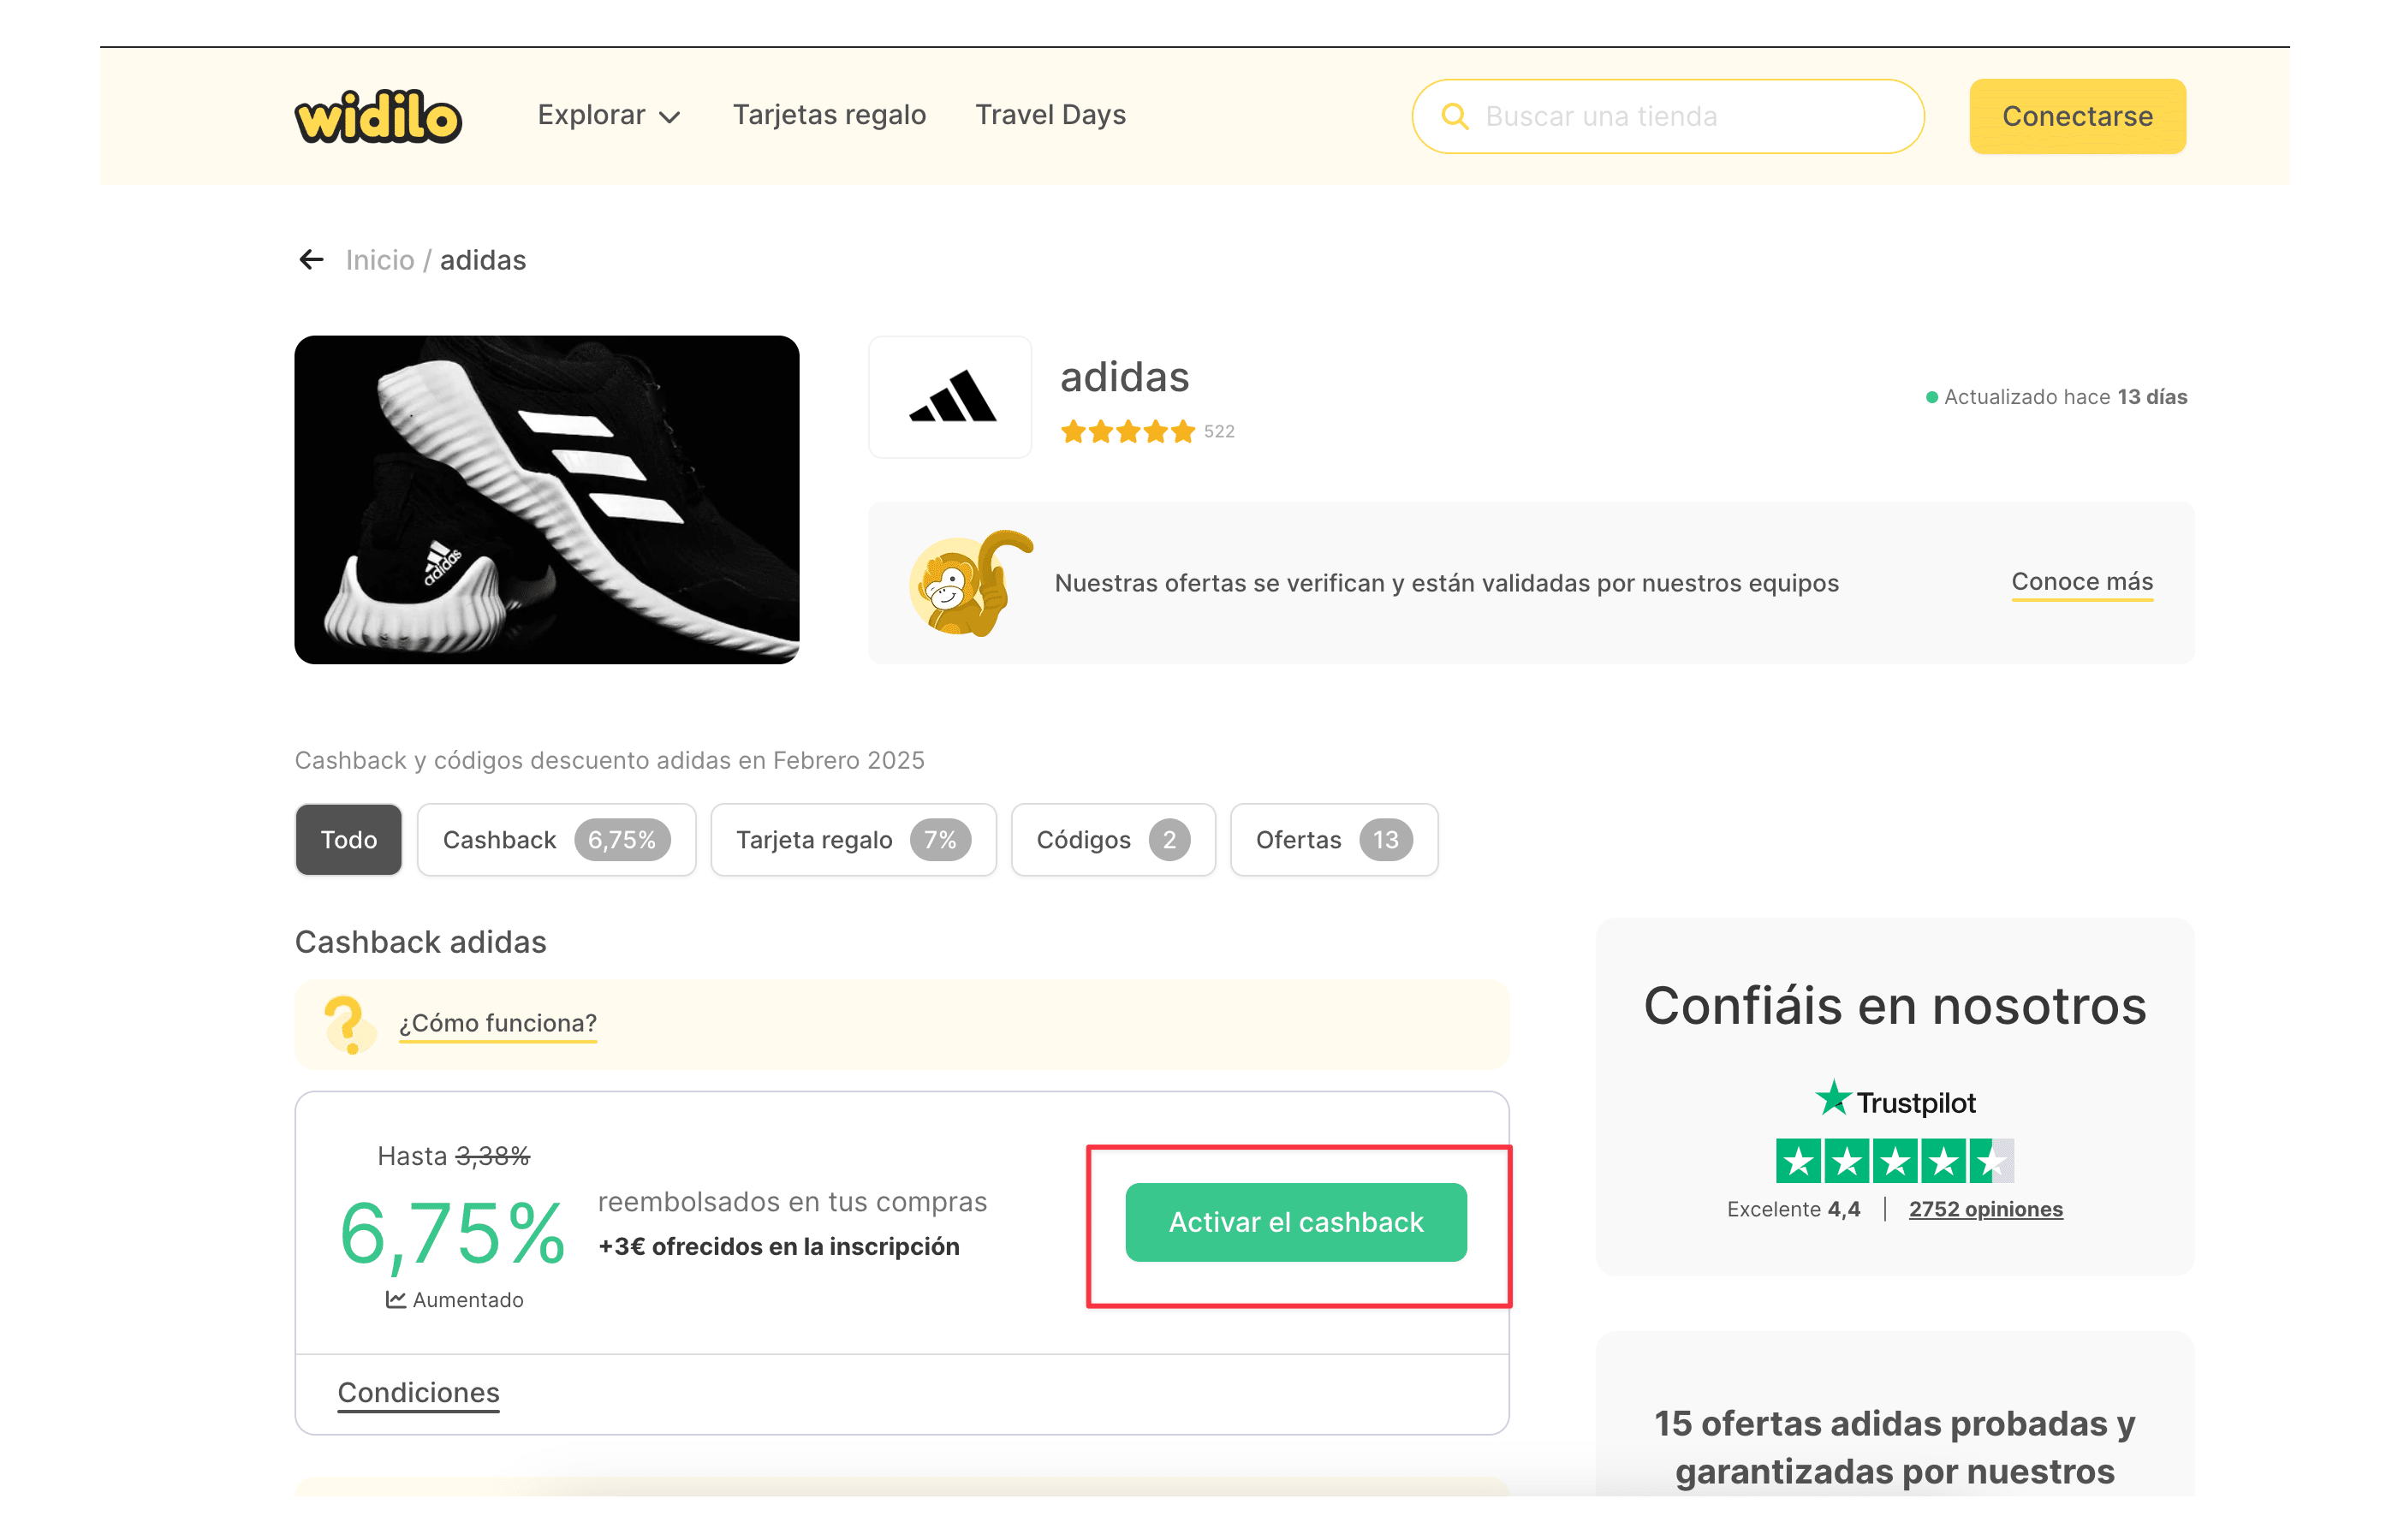Expand the Explorar dropdown menu
Screen dimensions: 2392x1540
pos(609,115)
